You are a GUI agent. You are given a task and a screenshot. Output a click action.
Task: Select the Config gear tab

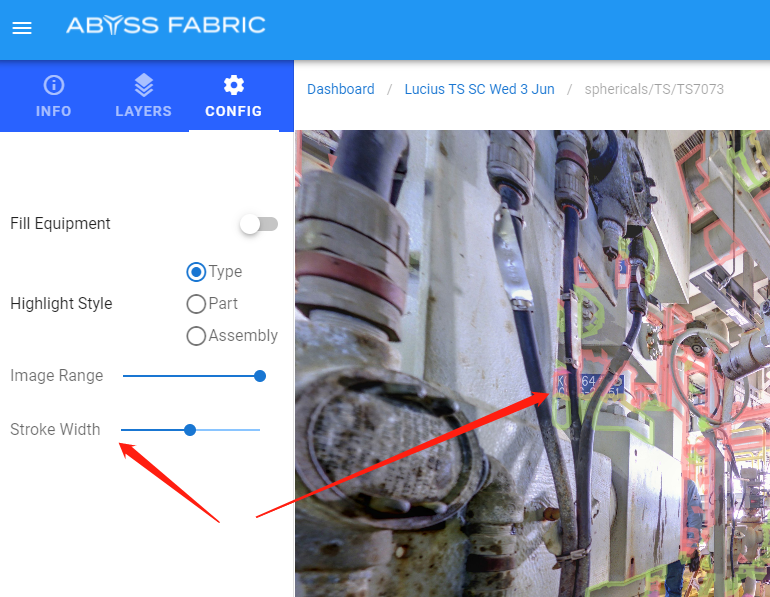tap(233, 96)
